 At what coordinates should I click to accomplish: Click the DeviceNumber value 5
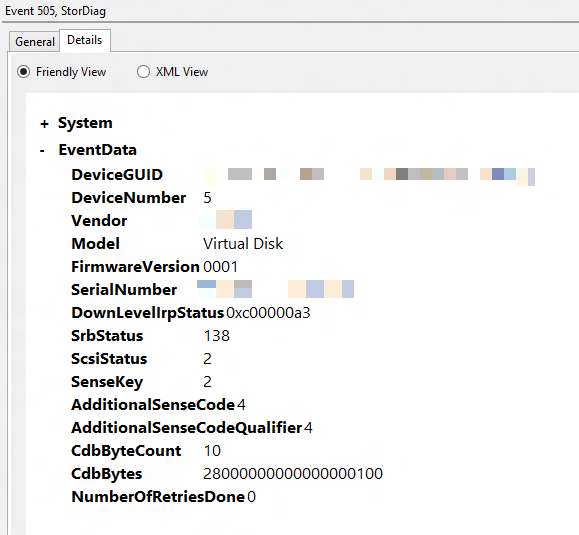click(207, 198)
